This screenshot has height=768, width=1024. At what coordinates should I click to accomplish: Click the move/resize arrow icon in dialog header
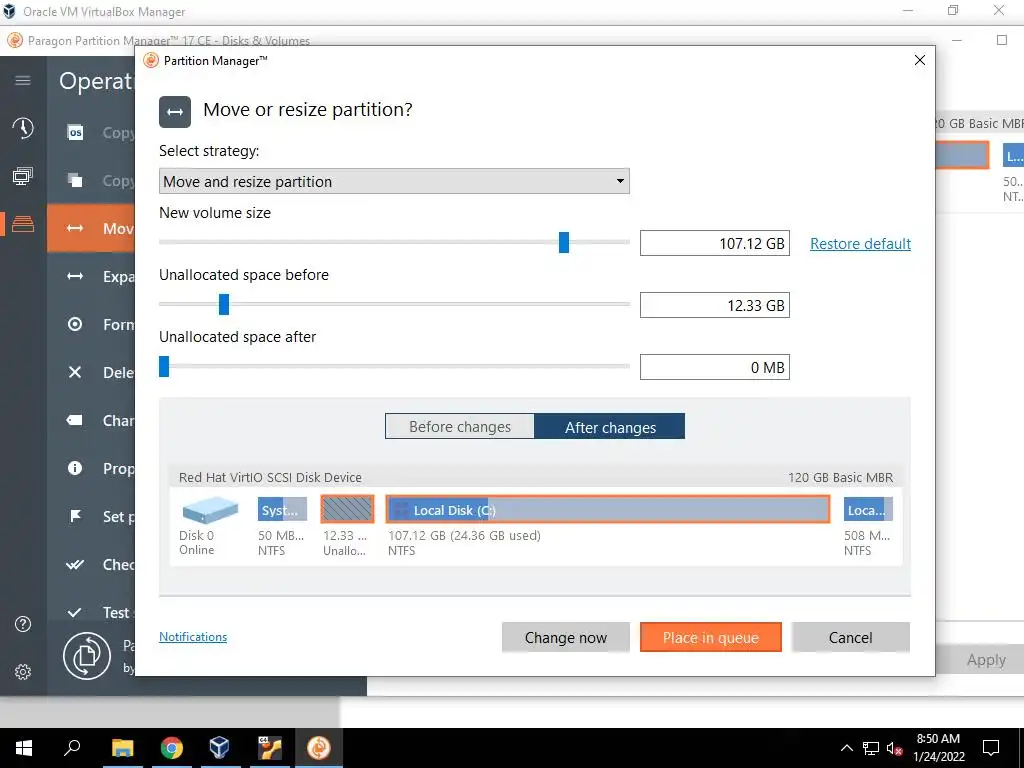175,112
